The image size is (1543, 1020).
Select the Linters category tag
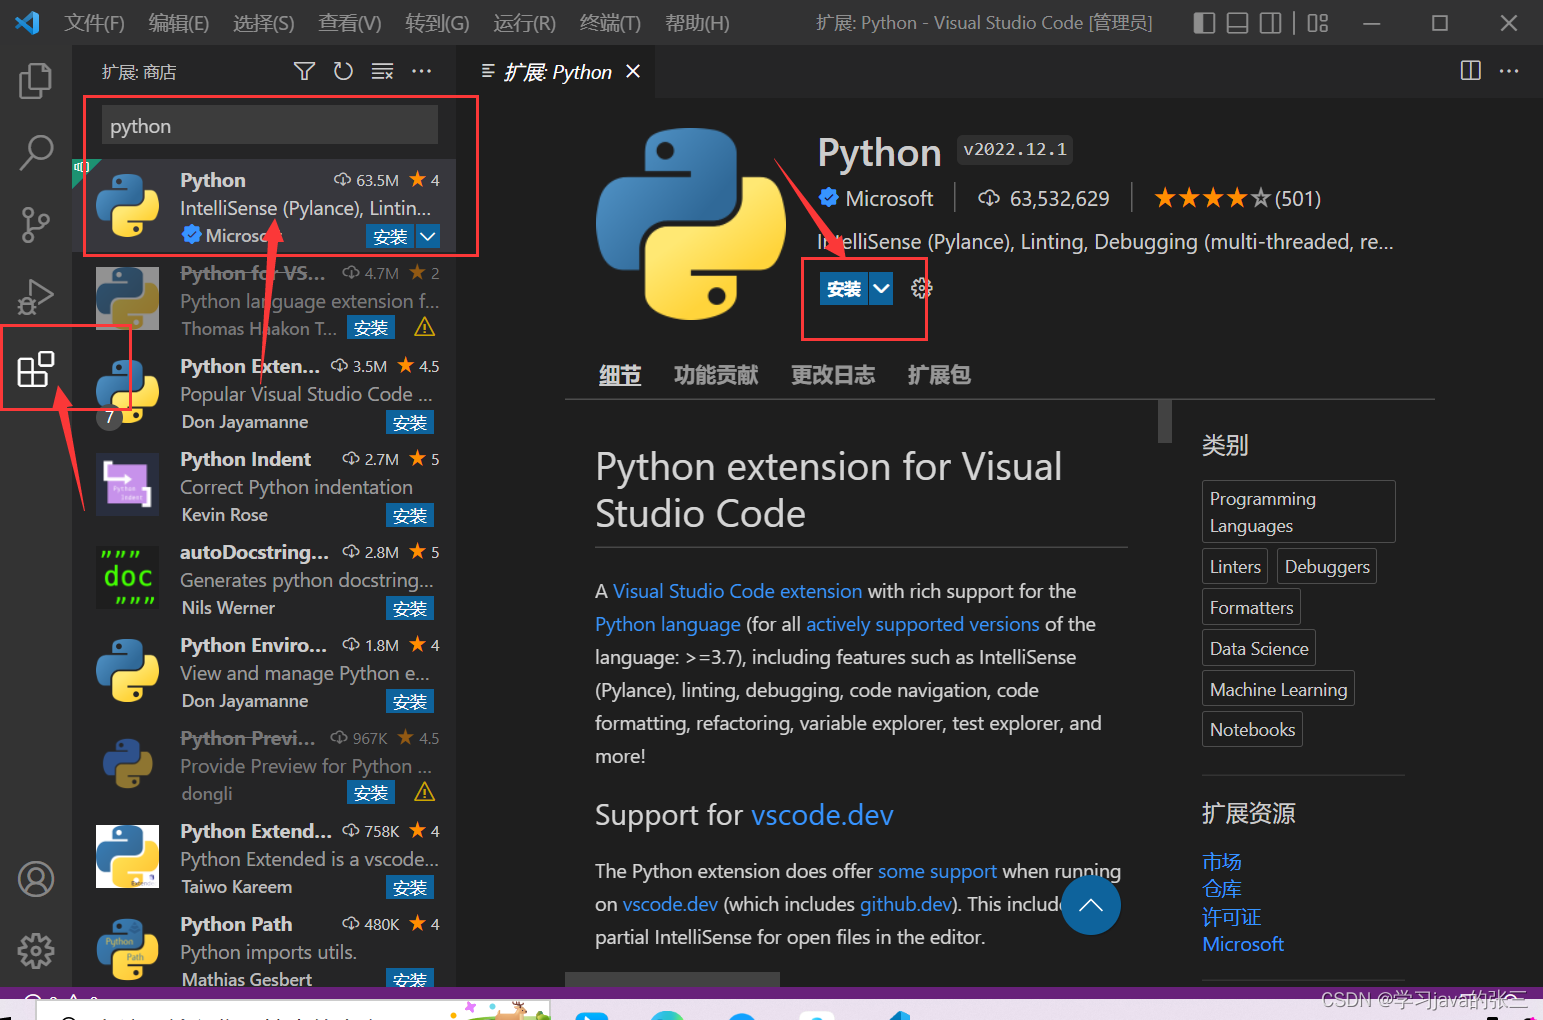[1235, 566]
